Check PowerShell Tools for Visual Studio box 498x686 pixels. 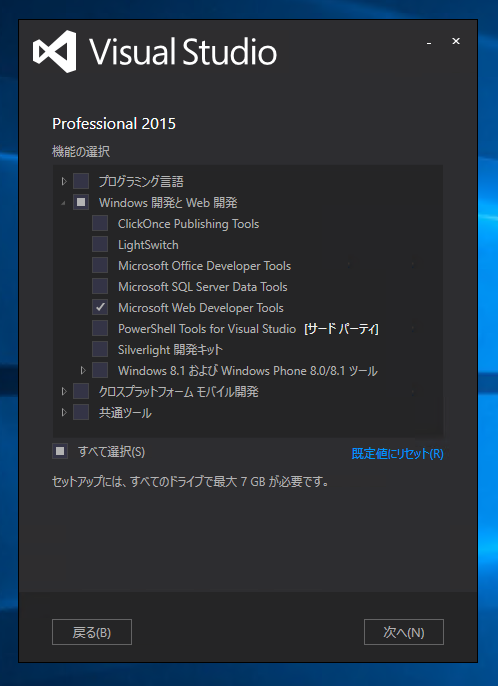point(100,328)
